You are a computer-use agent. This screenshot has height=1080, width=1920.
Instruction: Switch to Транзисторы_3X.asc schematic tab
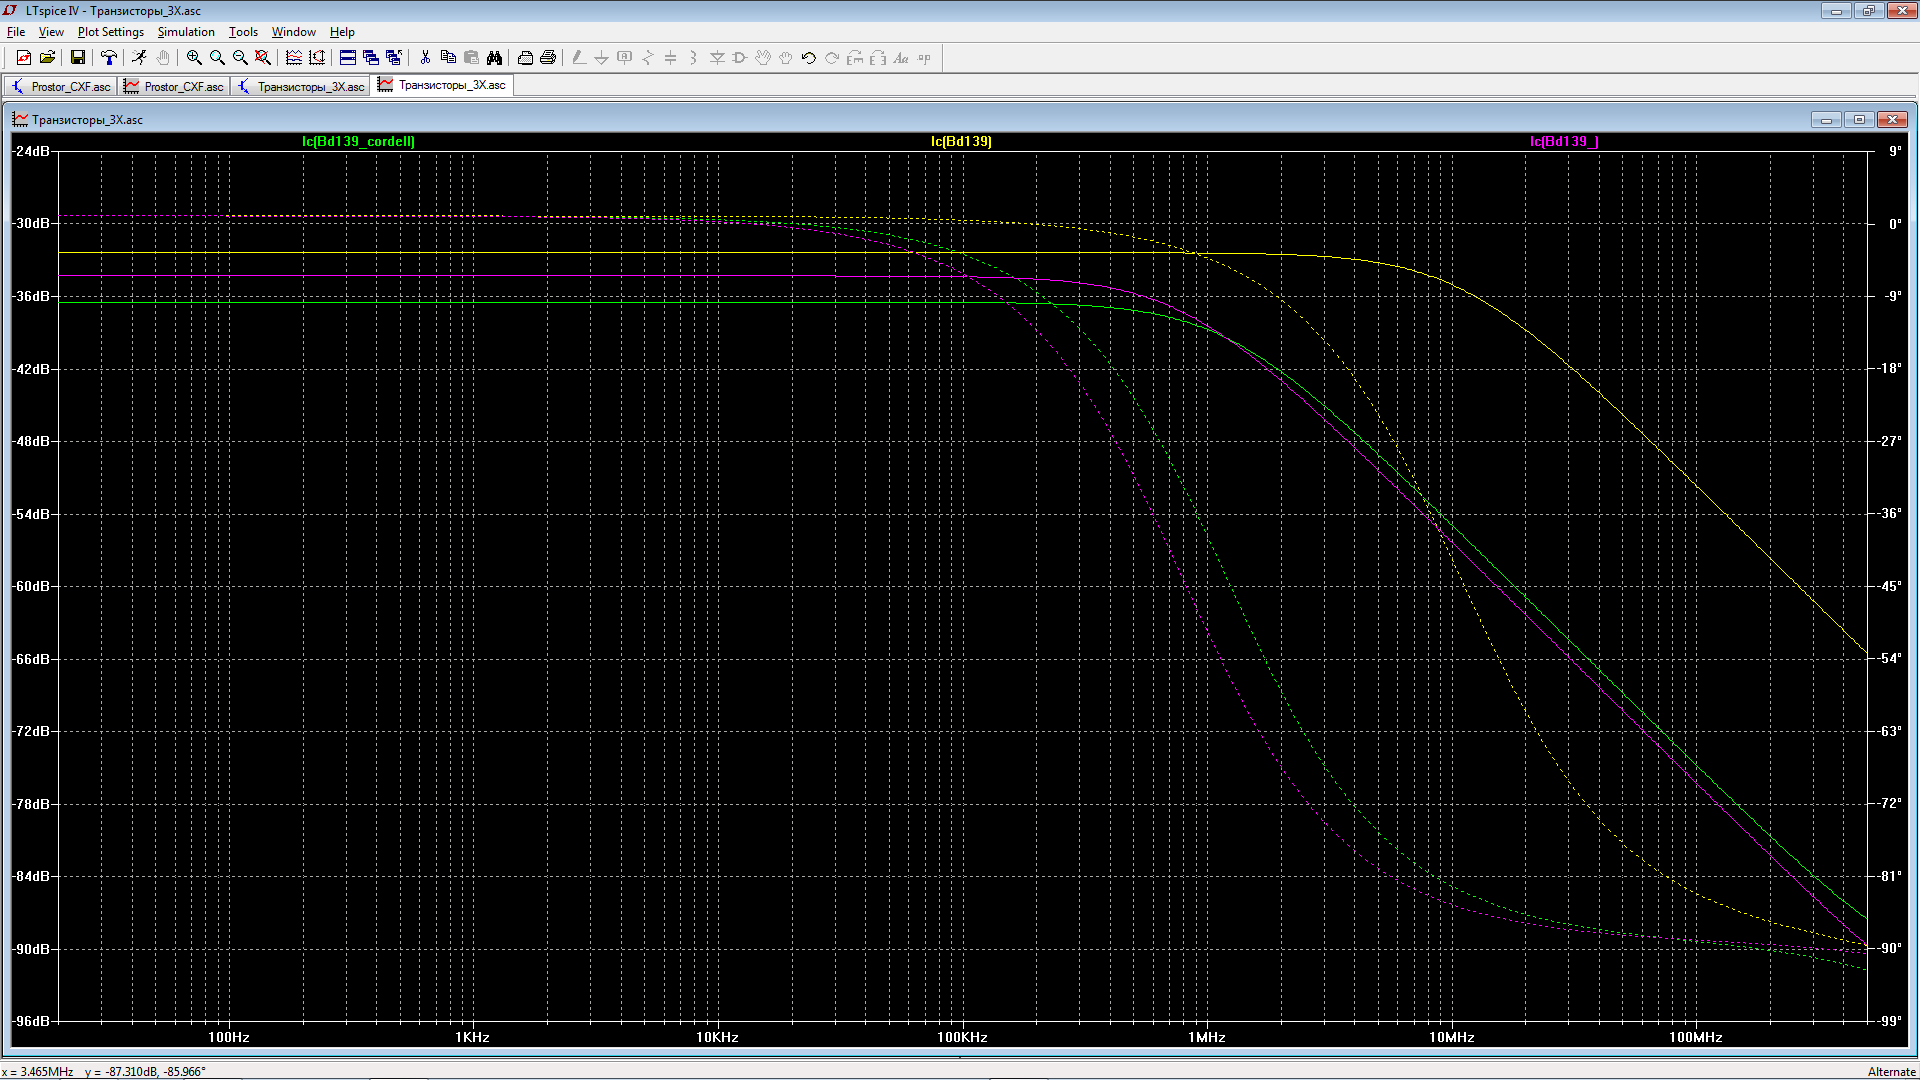[302, 87]
